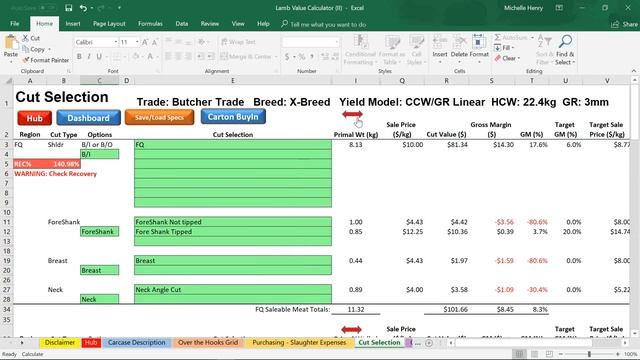This screenshot has height=360, width=640.
Task: Toggle Bold formatting
Action: pyautogui.click(x=79, y=56)
